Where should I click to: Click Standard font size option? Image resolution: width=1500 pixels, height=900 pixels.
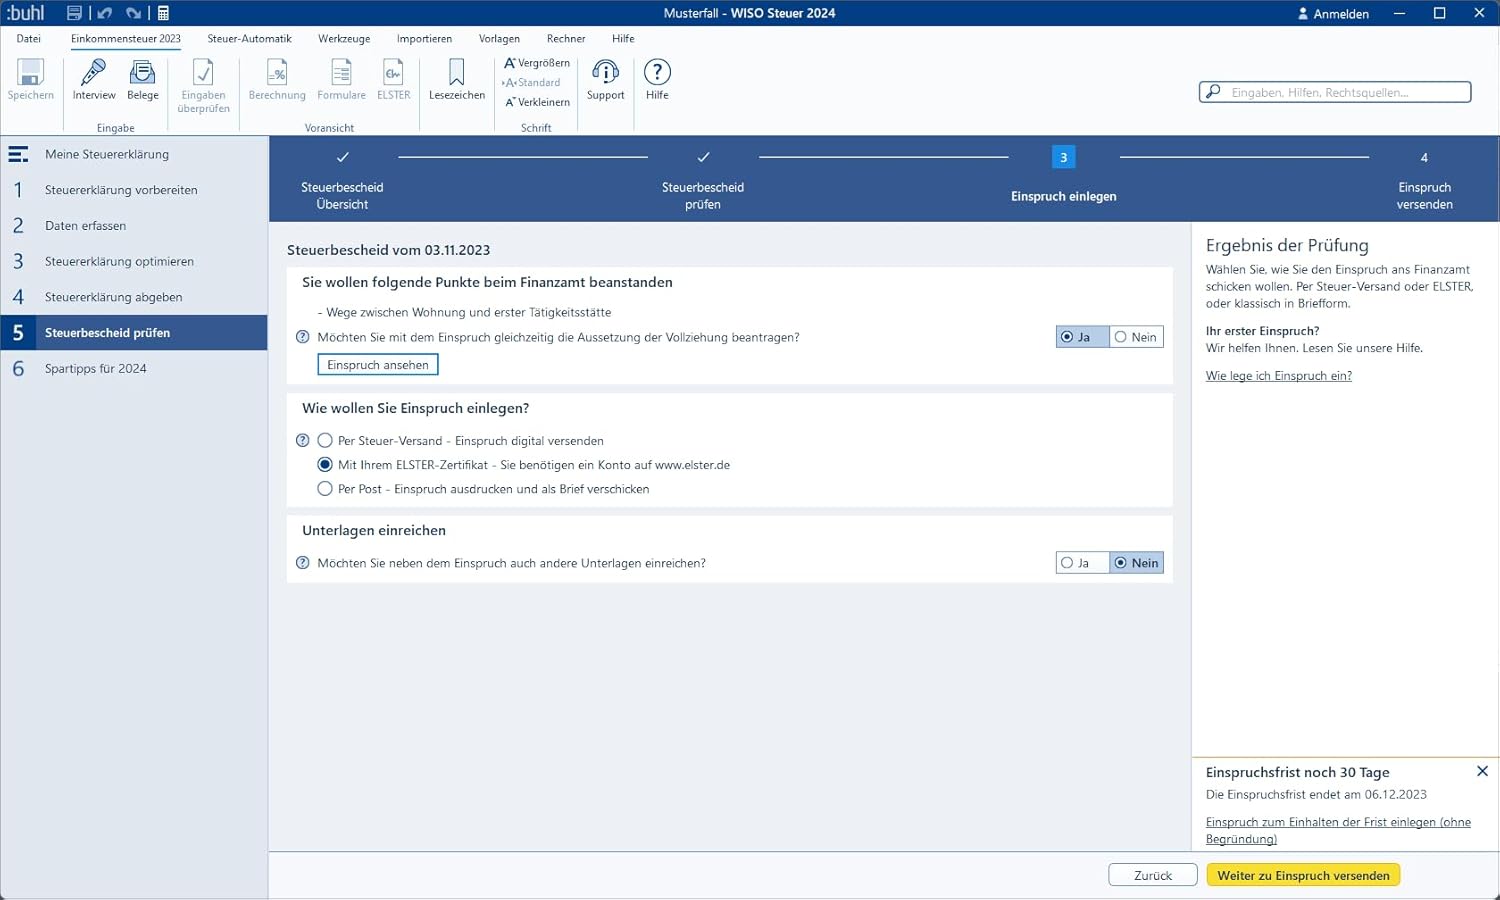[x=532, y=83]
